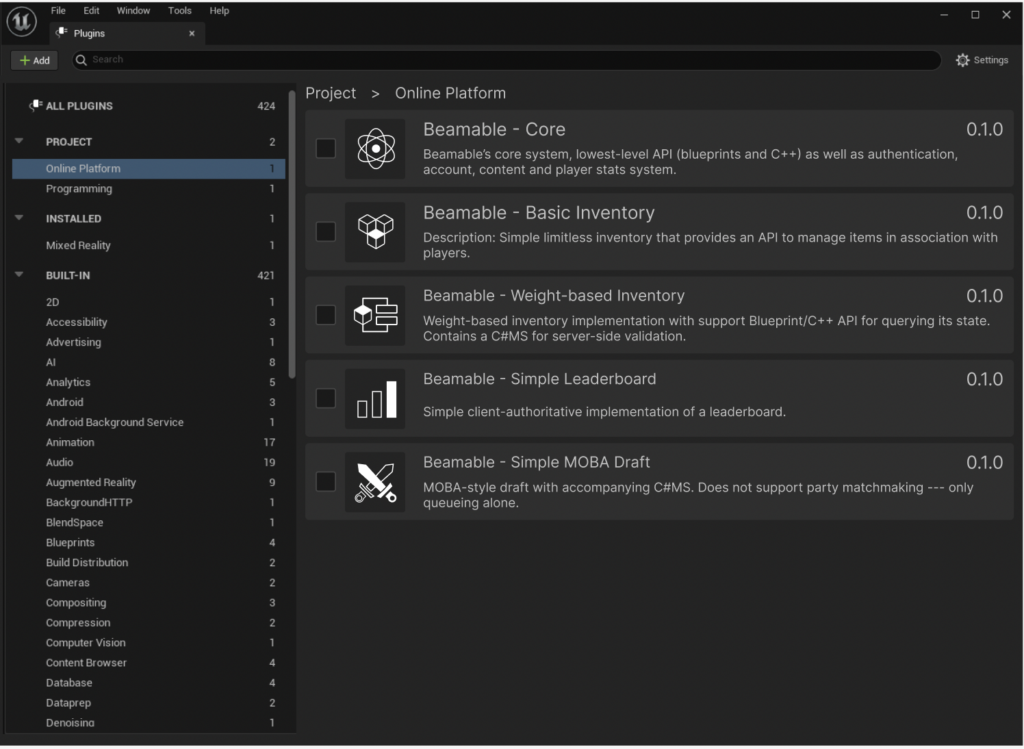This screenshot has height=749, width=1024.
Task: Click the Unreal Engine logo
Action: point(21,21)
